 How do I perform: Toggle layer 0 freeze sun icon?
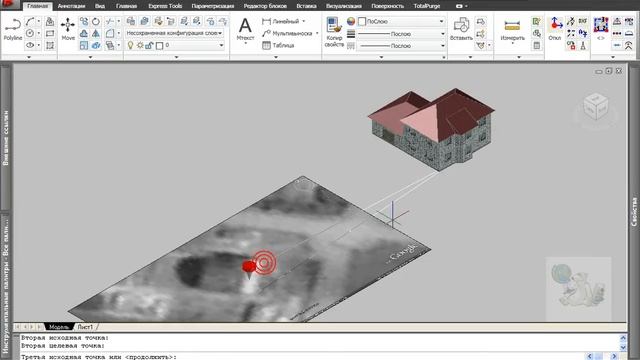(140, 45)
